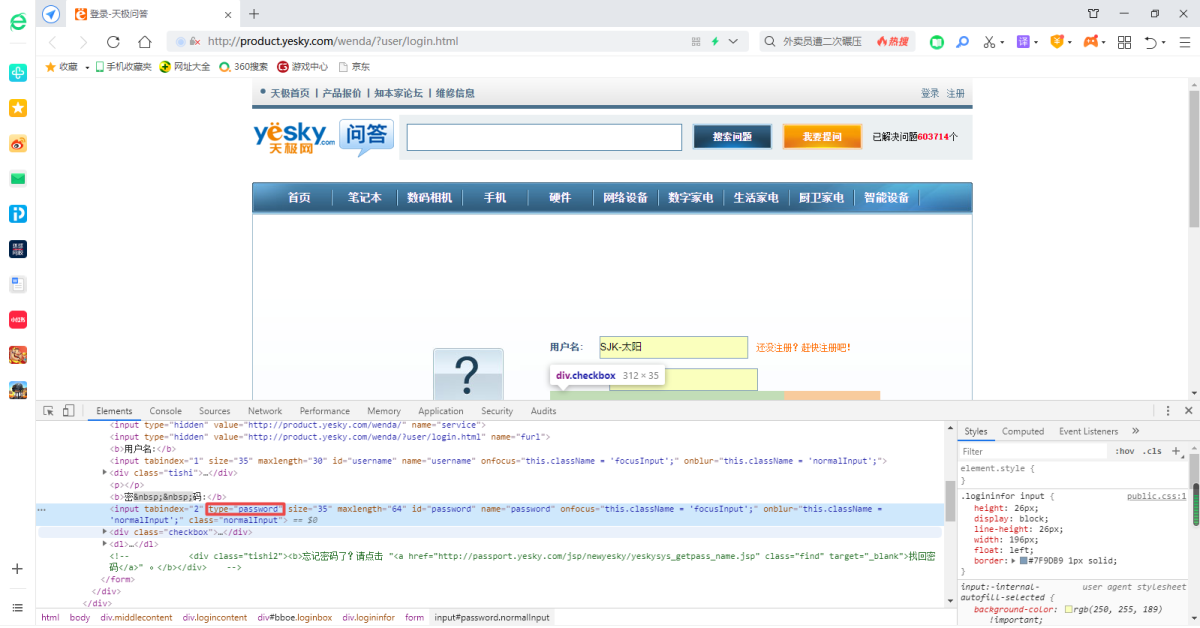
Task: Expand the div class tishi node
Action: (105, 473)
